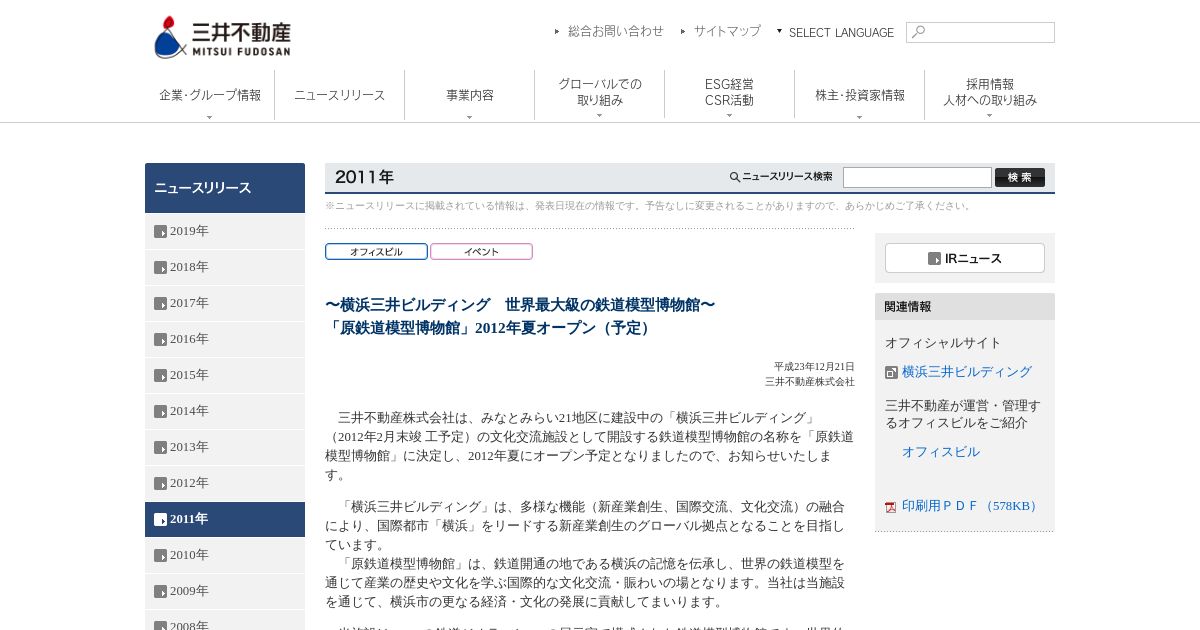Expand the グローバルでの取り組み menu
Viewport: 1200px width, 630px height.
(x=600, y=96)
